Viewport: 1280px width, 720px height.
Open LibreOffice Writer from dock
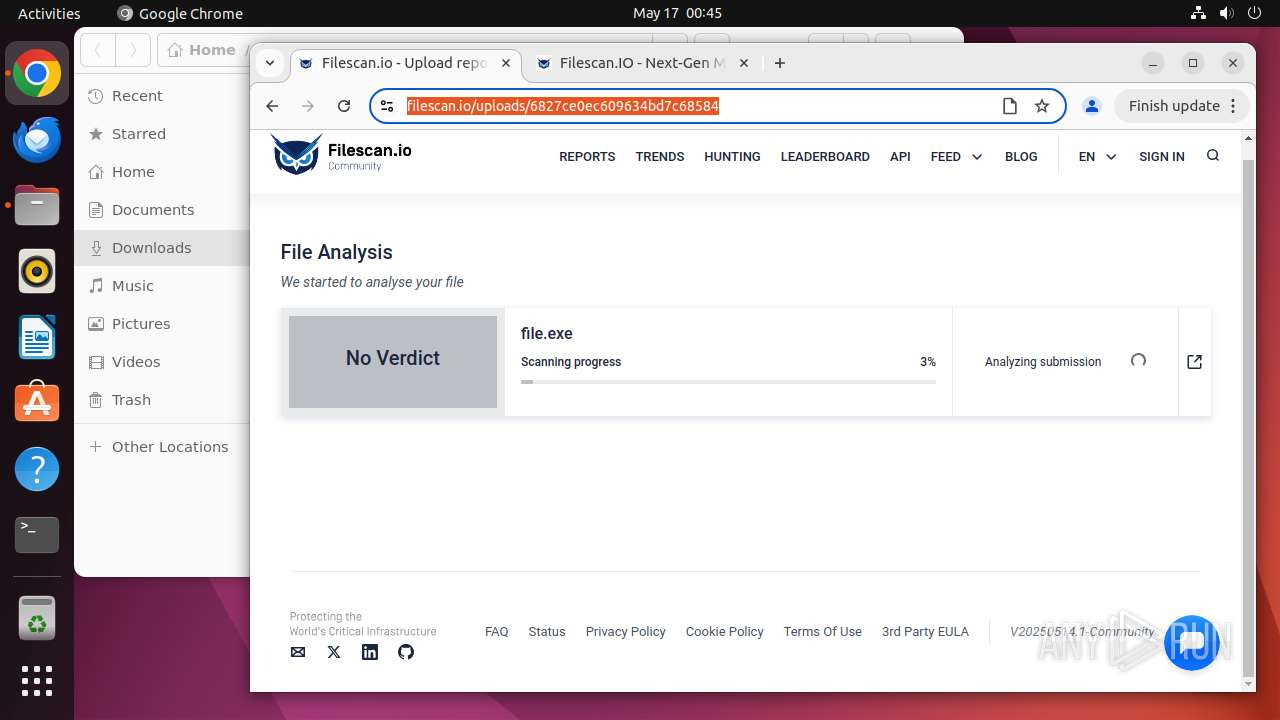[x=37, y=337]
